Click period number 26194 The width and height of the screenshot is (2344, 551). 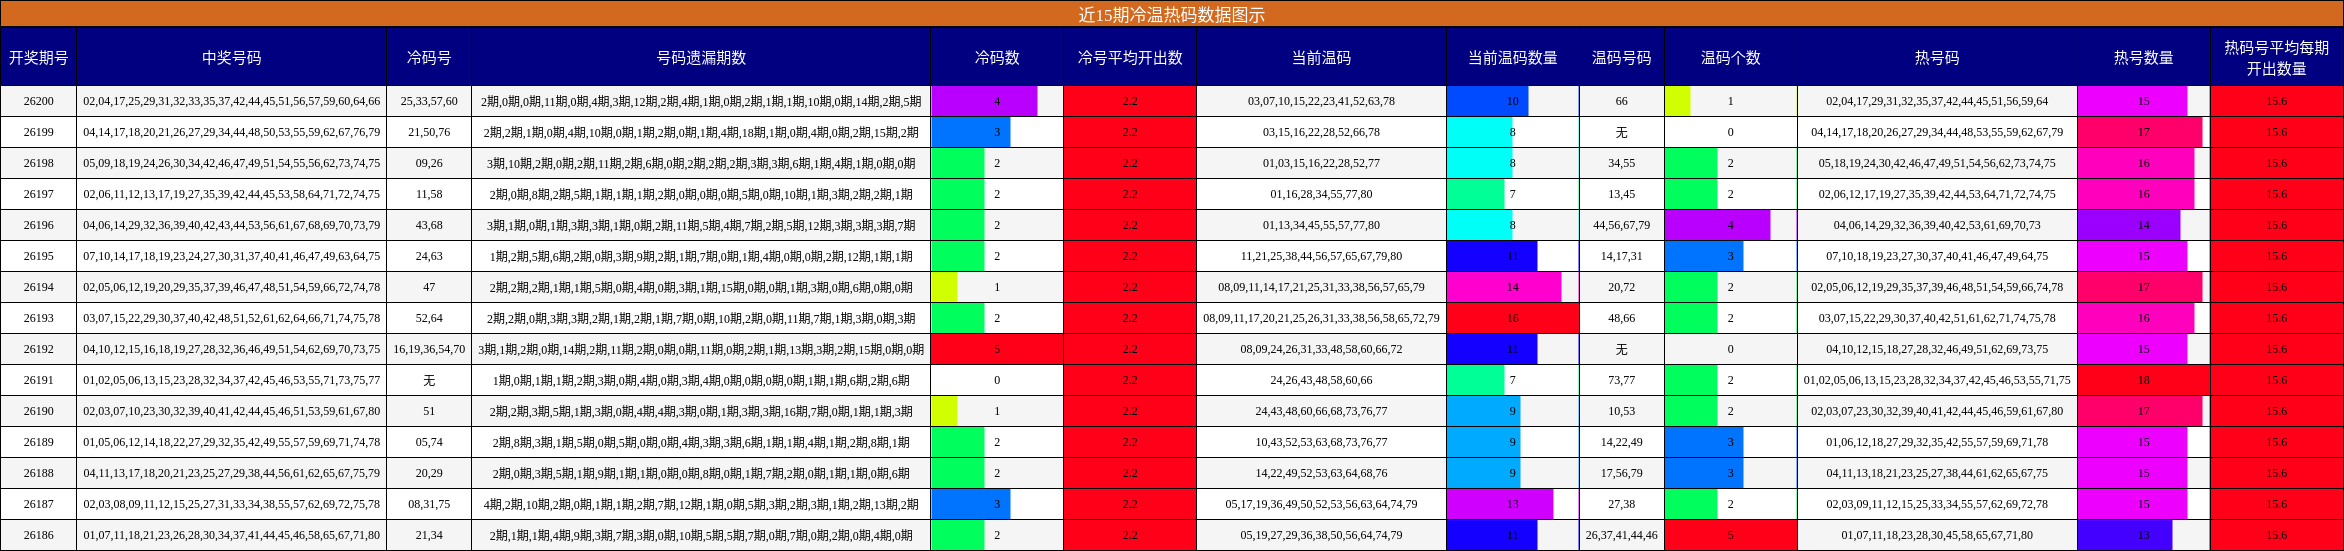39,287
